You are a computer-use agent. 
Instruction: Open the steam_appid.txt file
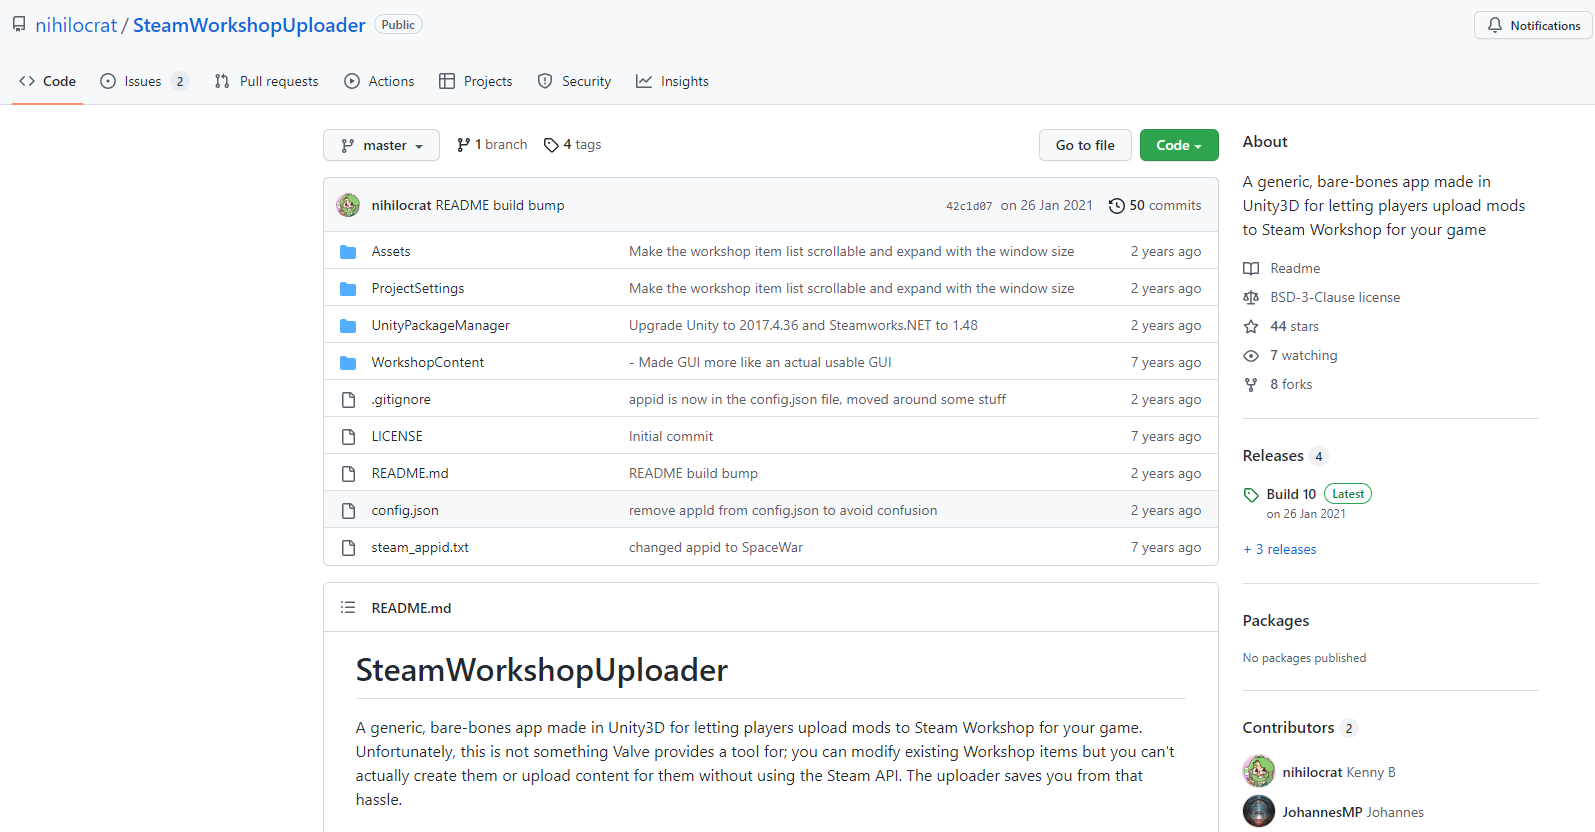point(420,547)
